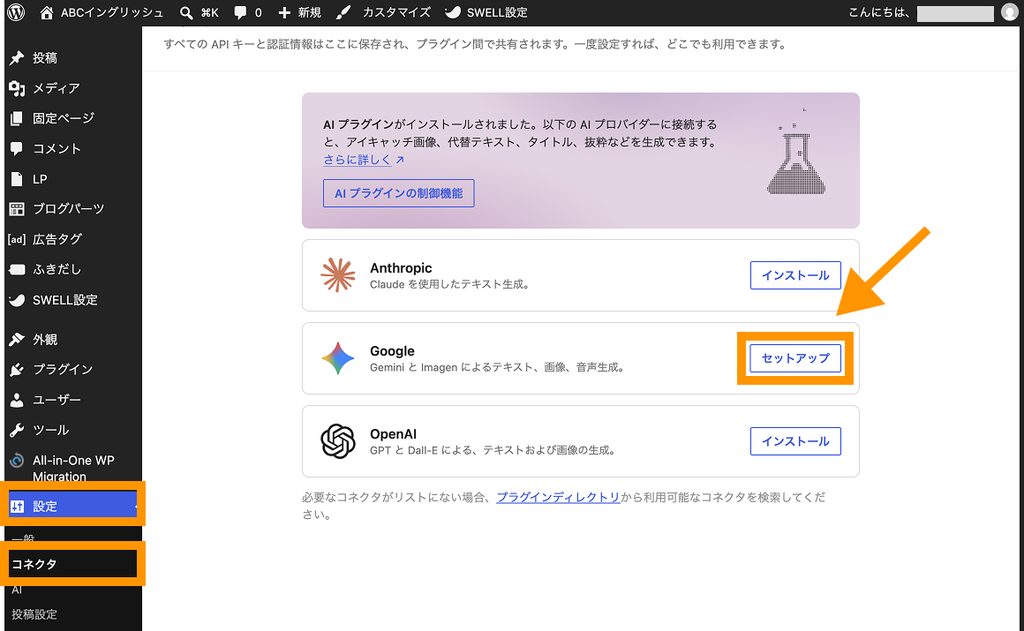Click セットアップ for Google
The width and height of the screenshot is (1024, 631).
point(795,358)
